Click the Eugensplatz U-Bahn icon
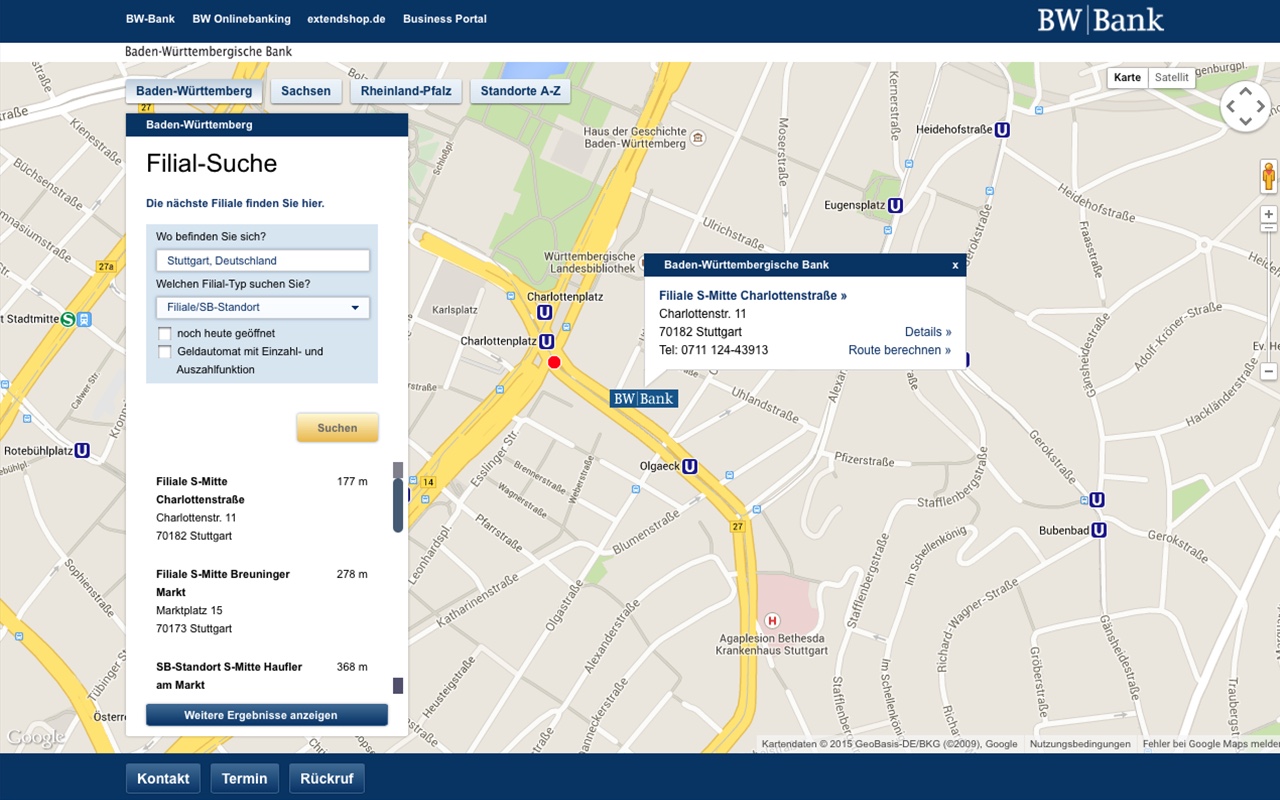The width and height of the screenshot is (1280, 800). pyautogui.click(x=896, y=205)
